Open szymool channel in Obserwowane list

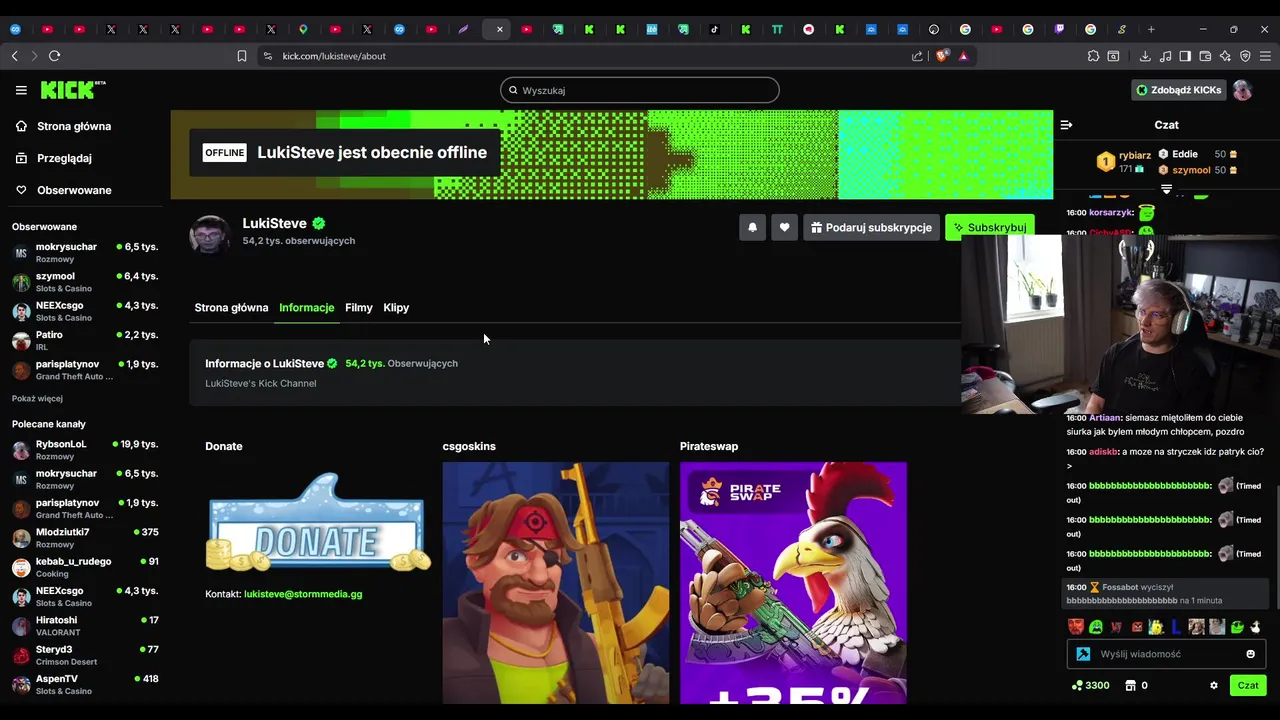tap(85, 282)
